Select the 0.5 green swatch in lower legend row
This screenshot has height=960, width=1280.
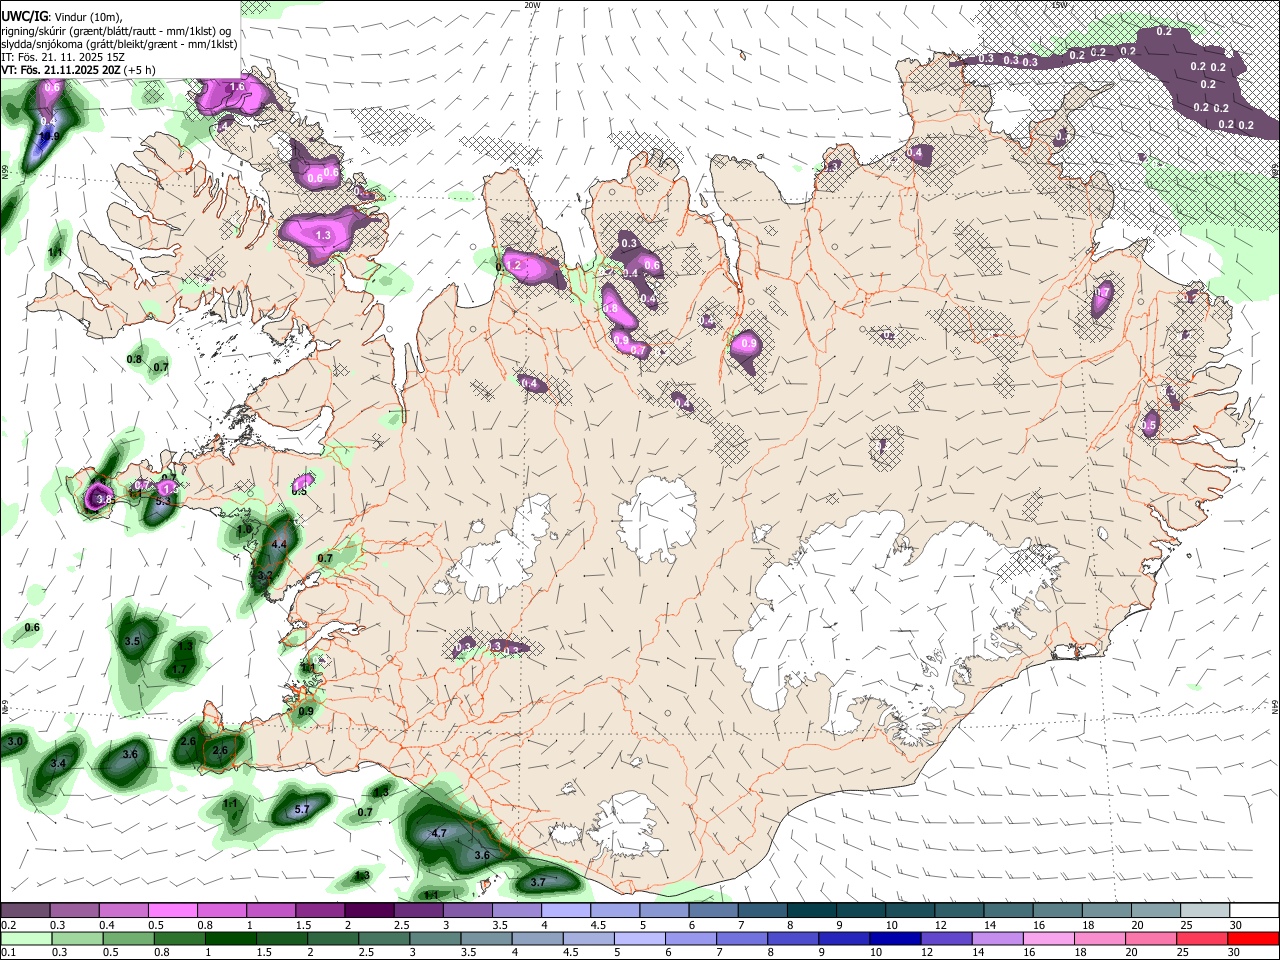pos(128,938)
